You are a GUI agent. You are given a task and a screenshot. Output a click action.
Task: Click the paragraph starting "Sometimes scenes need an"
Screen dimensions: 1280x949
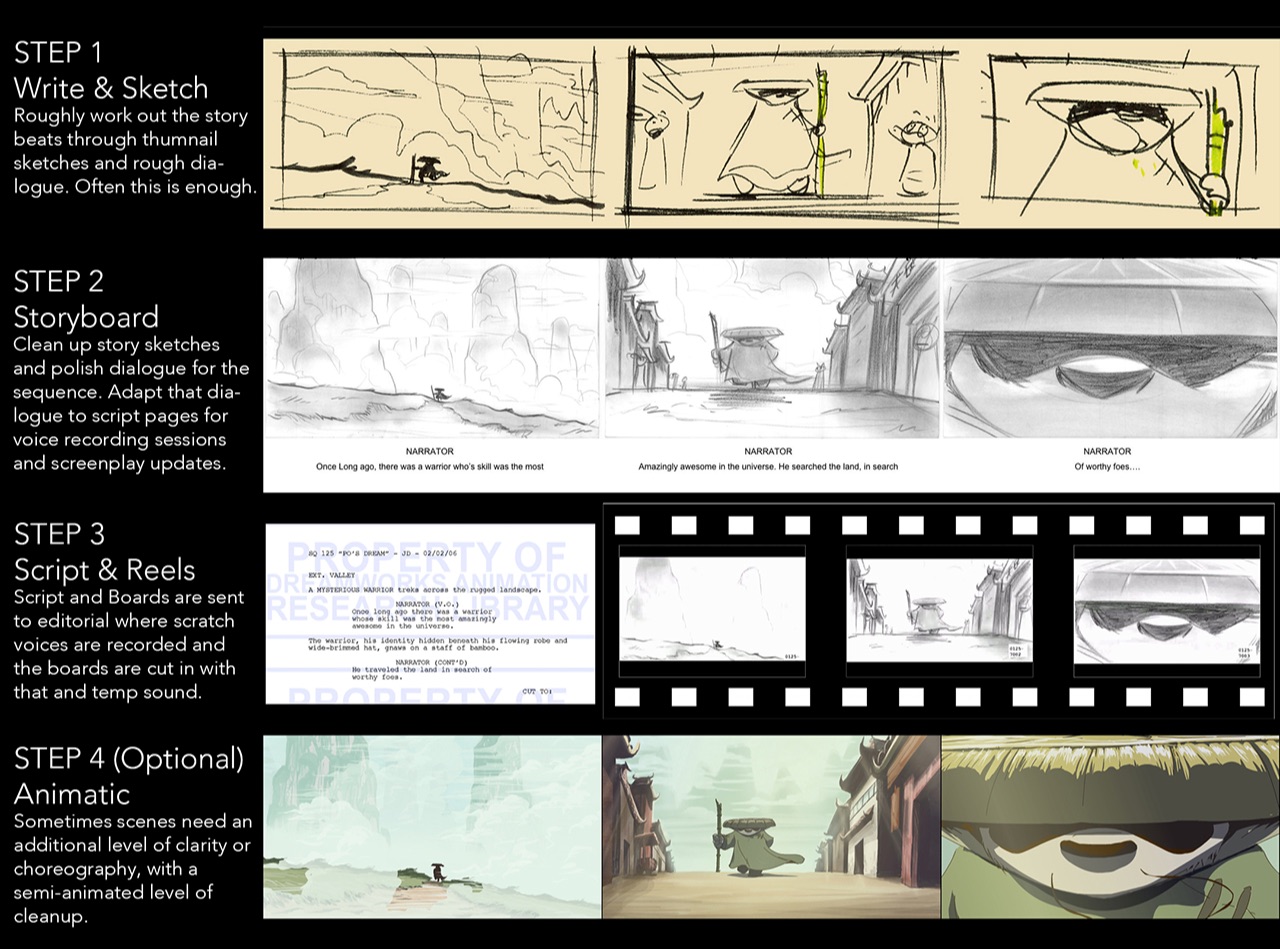click(133, 868)
